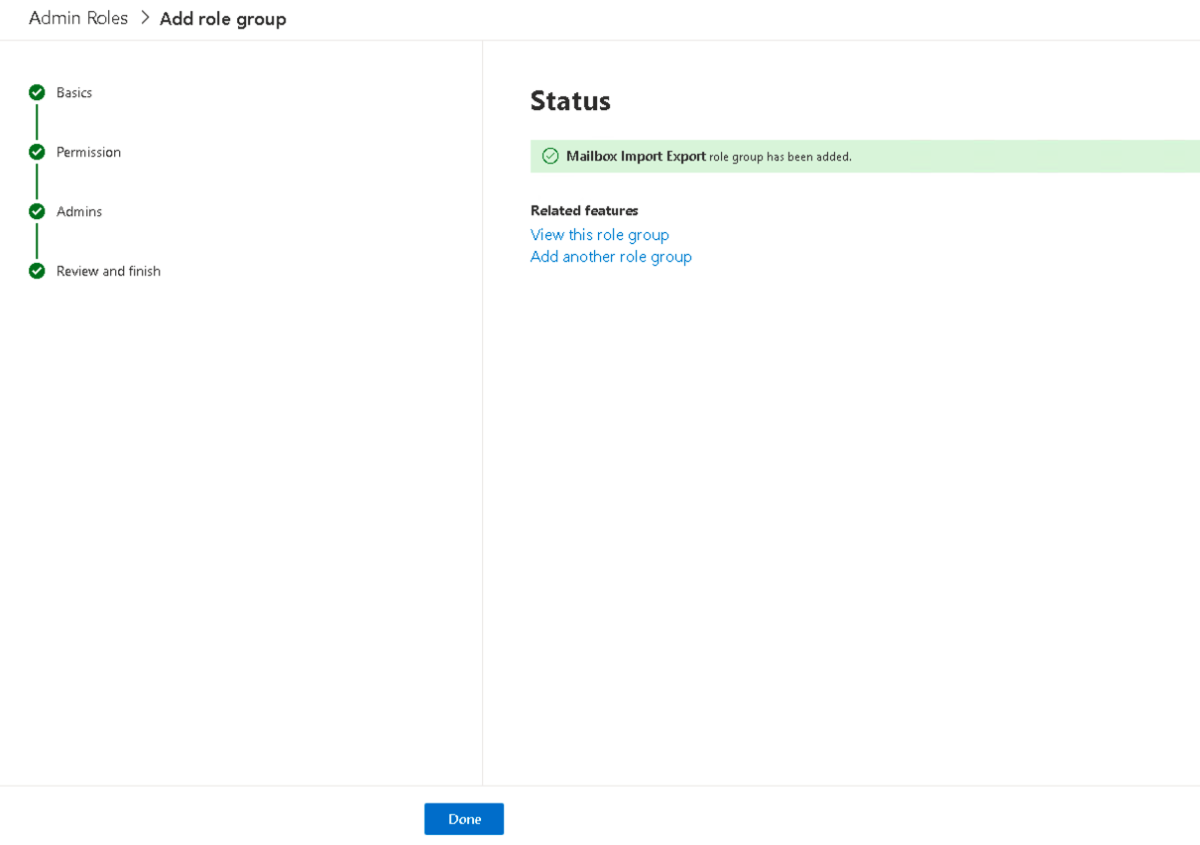The width and height of the screenshot is (1200, 845).
Task: Select the Review and finish step label
Action: [x=108, y=271]
